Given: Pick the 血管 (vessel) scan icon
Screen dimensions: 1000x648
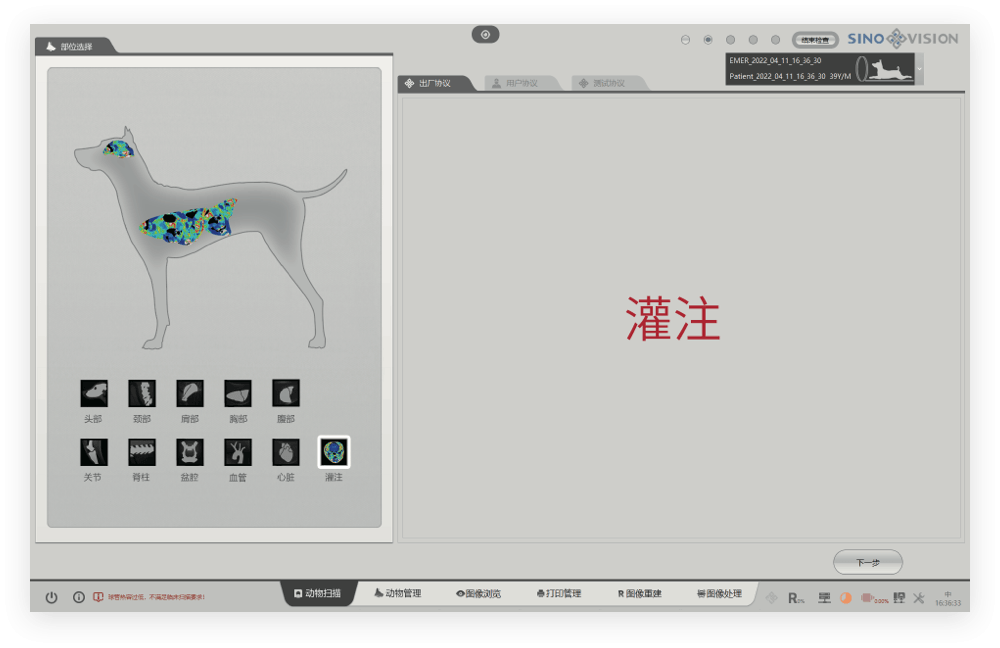Looking at the screenshot, I should tap(238, 452).
